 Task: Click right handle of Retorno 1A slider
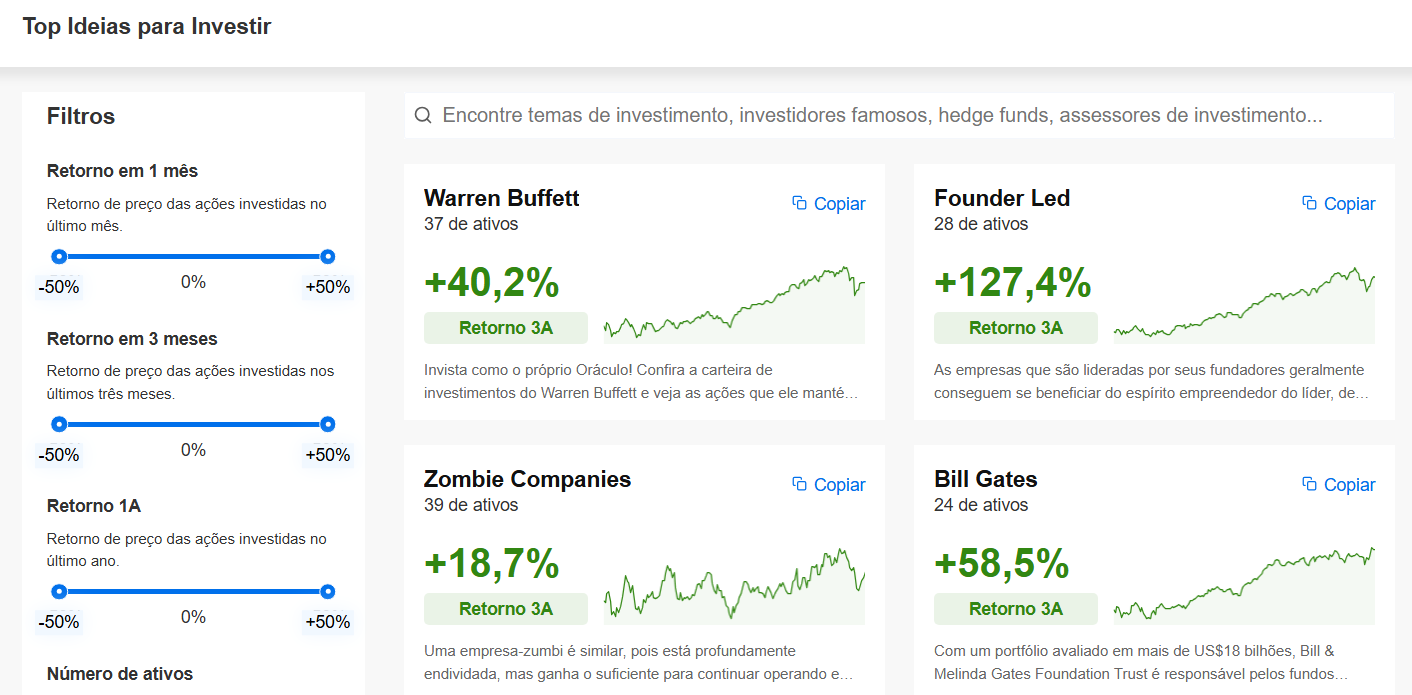tap(328, 592)
